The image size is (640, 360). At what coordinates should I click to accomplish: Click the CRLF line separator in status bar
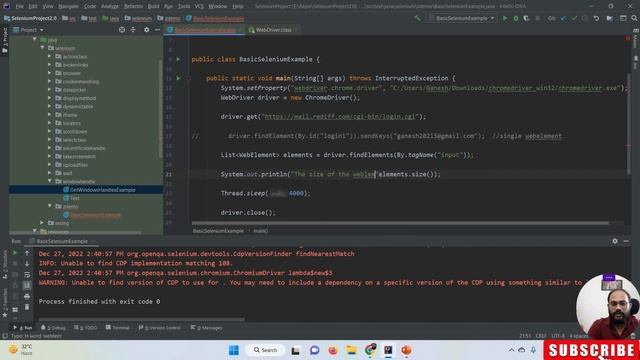541,336
